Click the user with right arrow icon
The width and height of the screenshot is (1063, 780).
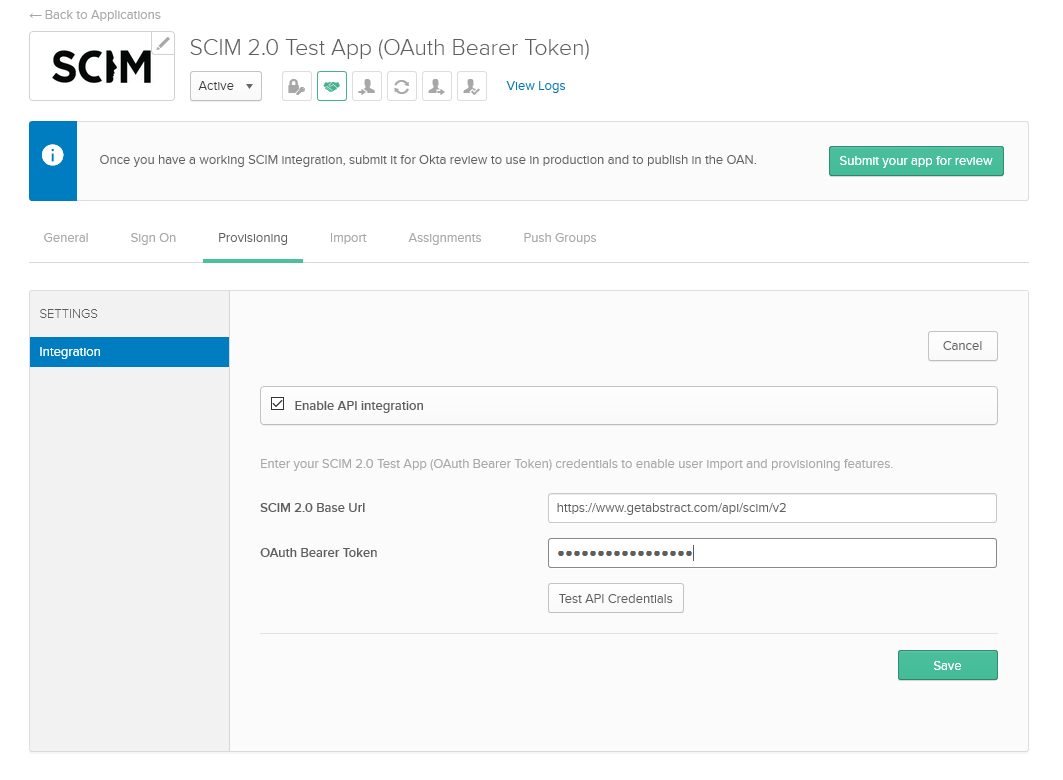click(x=437, y=87)
